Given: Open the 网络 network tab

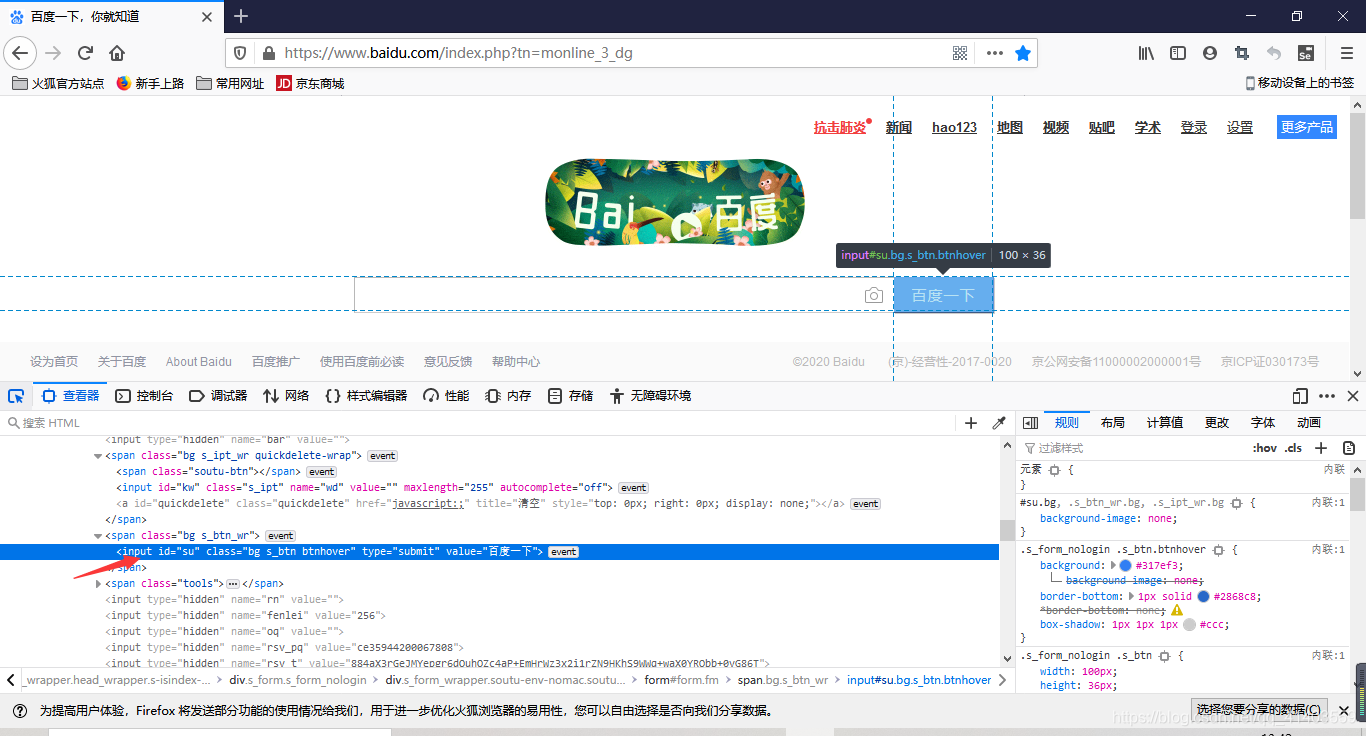Looking at the screenshot, I should [x=286, y=396].
